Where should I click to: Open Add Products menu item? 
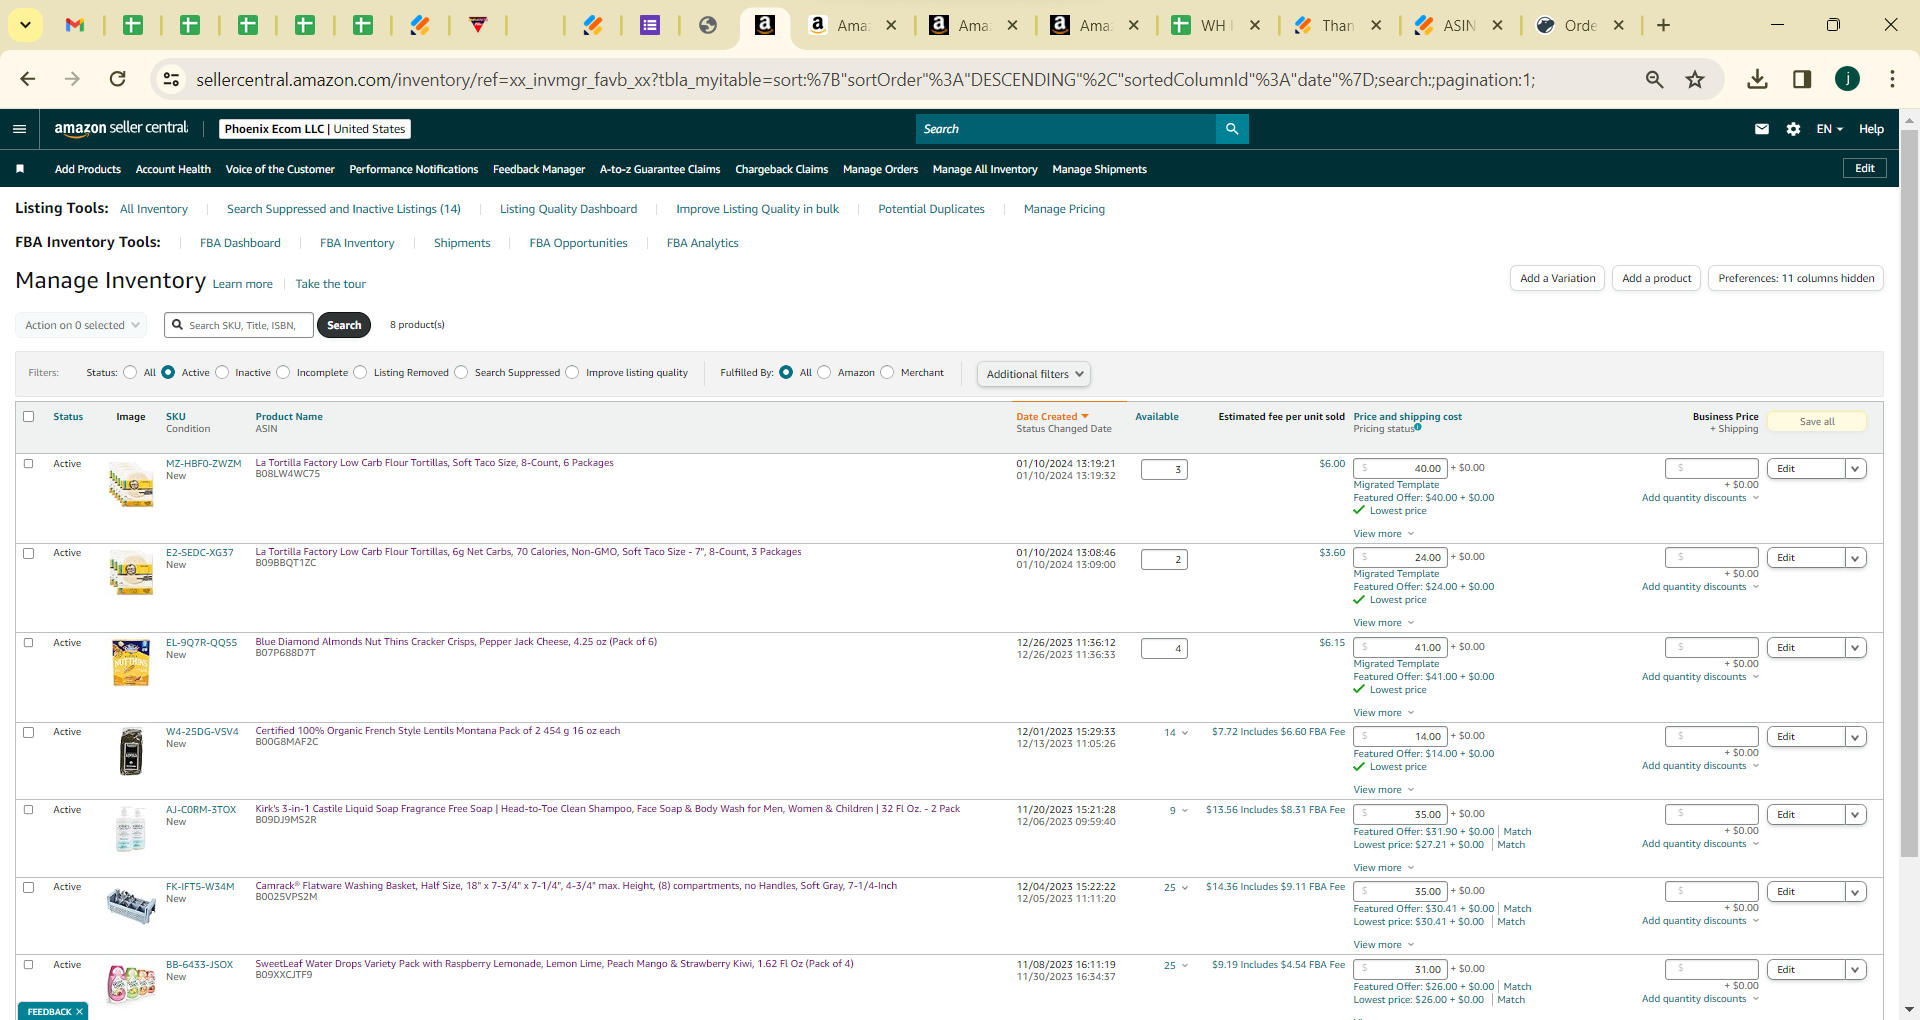88,169
